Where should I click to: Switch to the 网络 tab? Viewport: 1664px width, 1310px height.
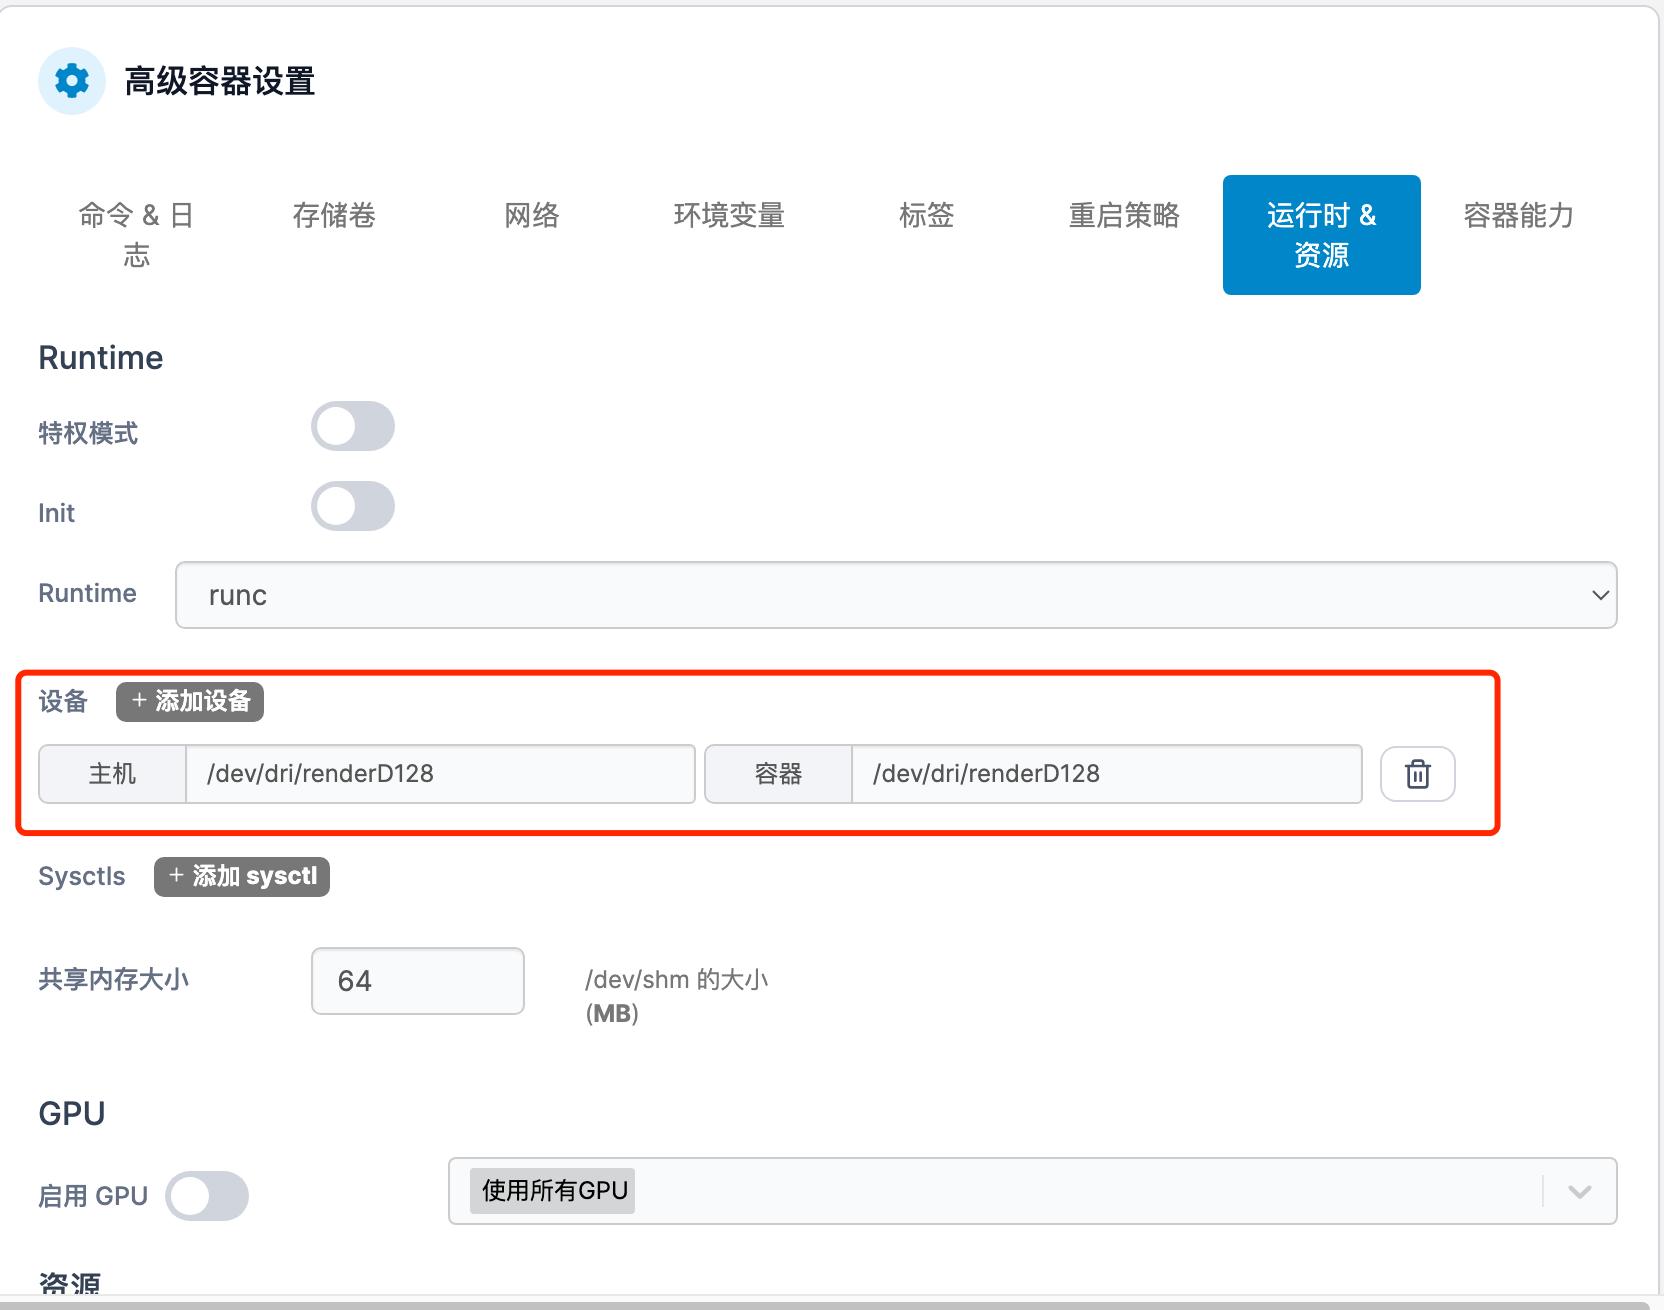(x=531, y=215)
